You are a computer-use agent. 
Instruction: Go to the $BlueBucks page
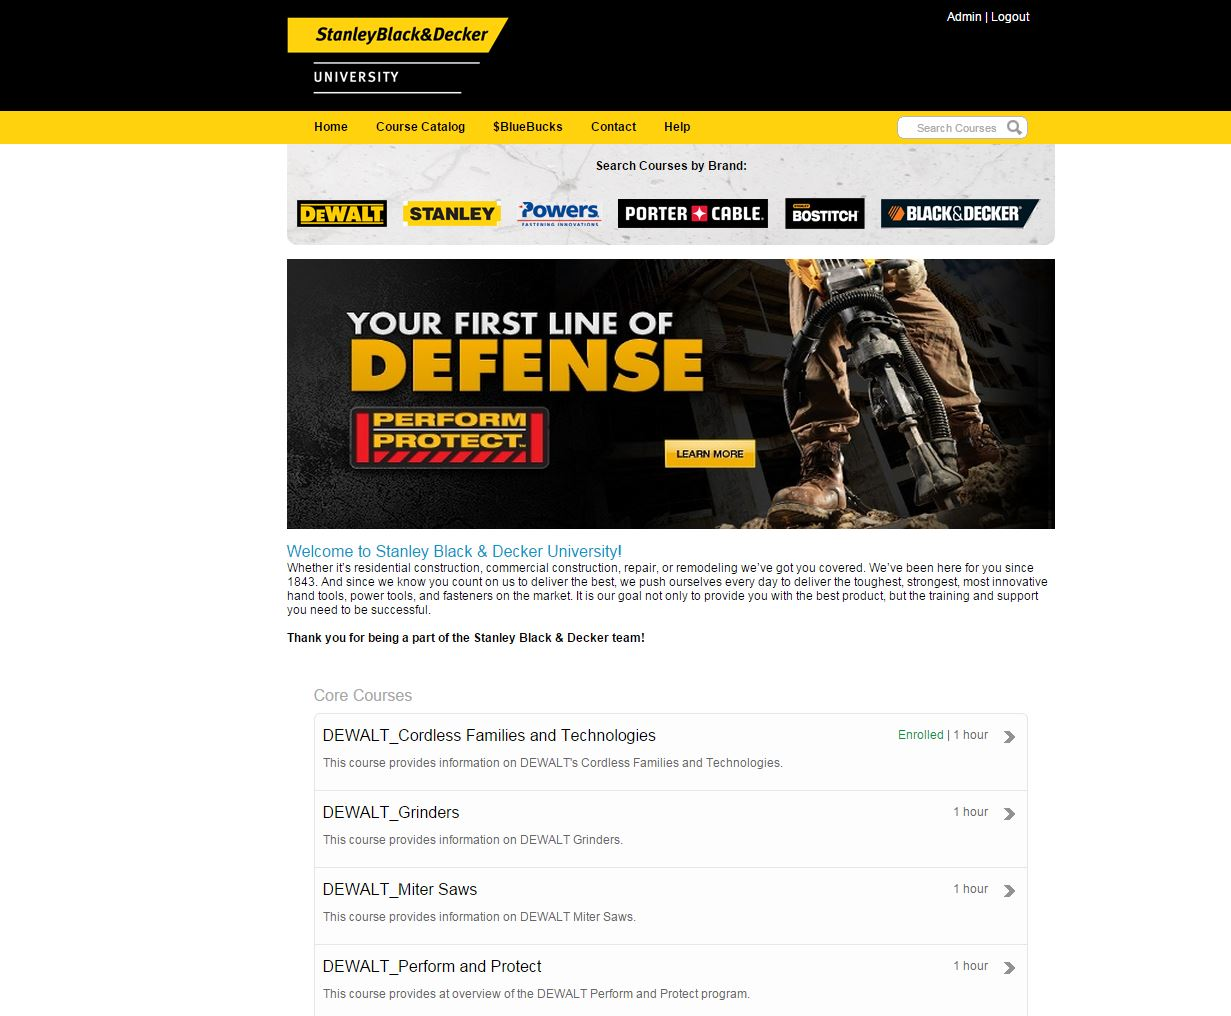(528, 127)
